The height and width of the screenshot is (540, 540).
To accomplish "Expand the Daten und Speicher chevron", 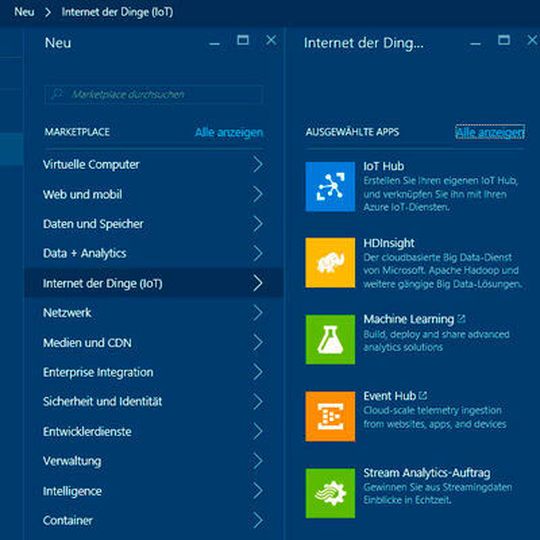I will [x=258, y=224].
